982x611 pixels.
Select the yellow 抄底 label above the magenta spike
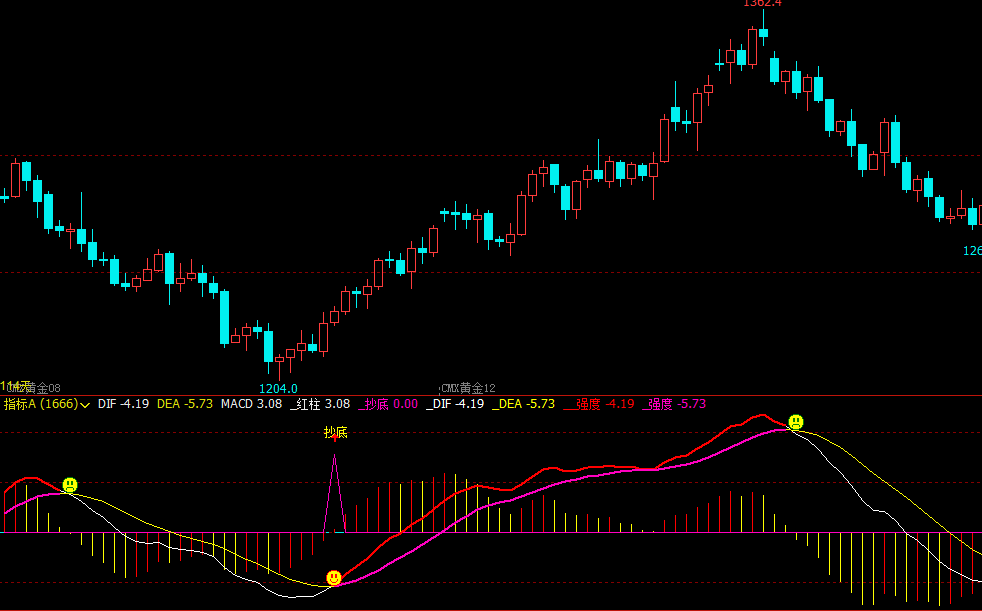(x=335, y=432)
